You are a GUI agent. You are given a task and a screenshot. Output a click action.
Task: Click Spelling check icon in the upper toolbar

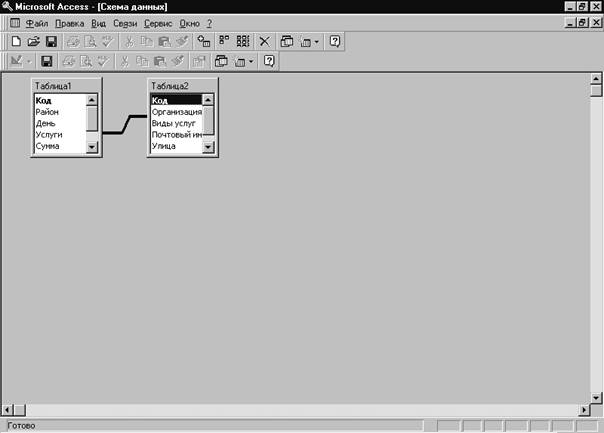click(107, 41)
